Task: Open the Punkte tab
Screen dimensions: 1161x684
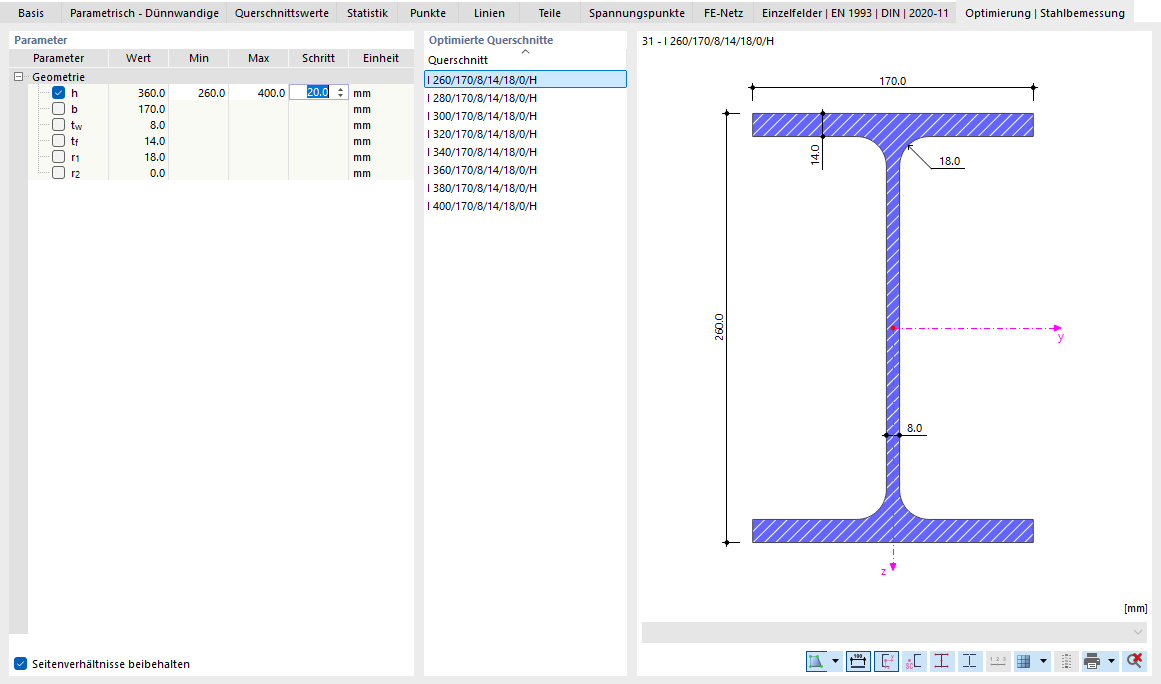Action: click(x=428, y=13)
